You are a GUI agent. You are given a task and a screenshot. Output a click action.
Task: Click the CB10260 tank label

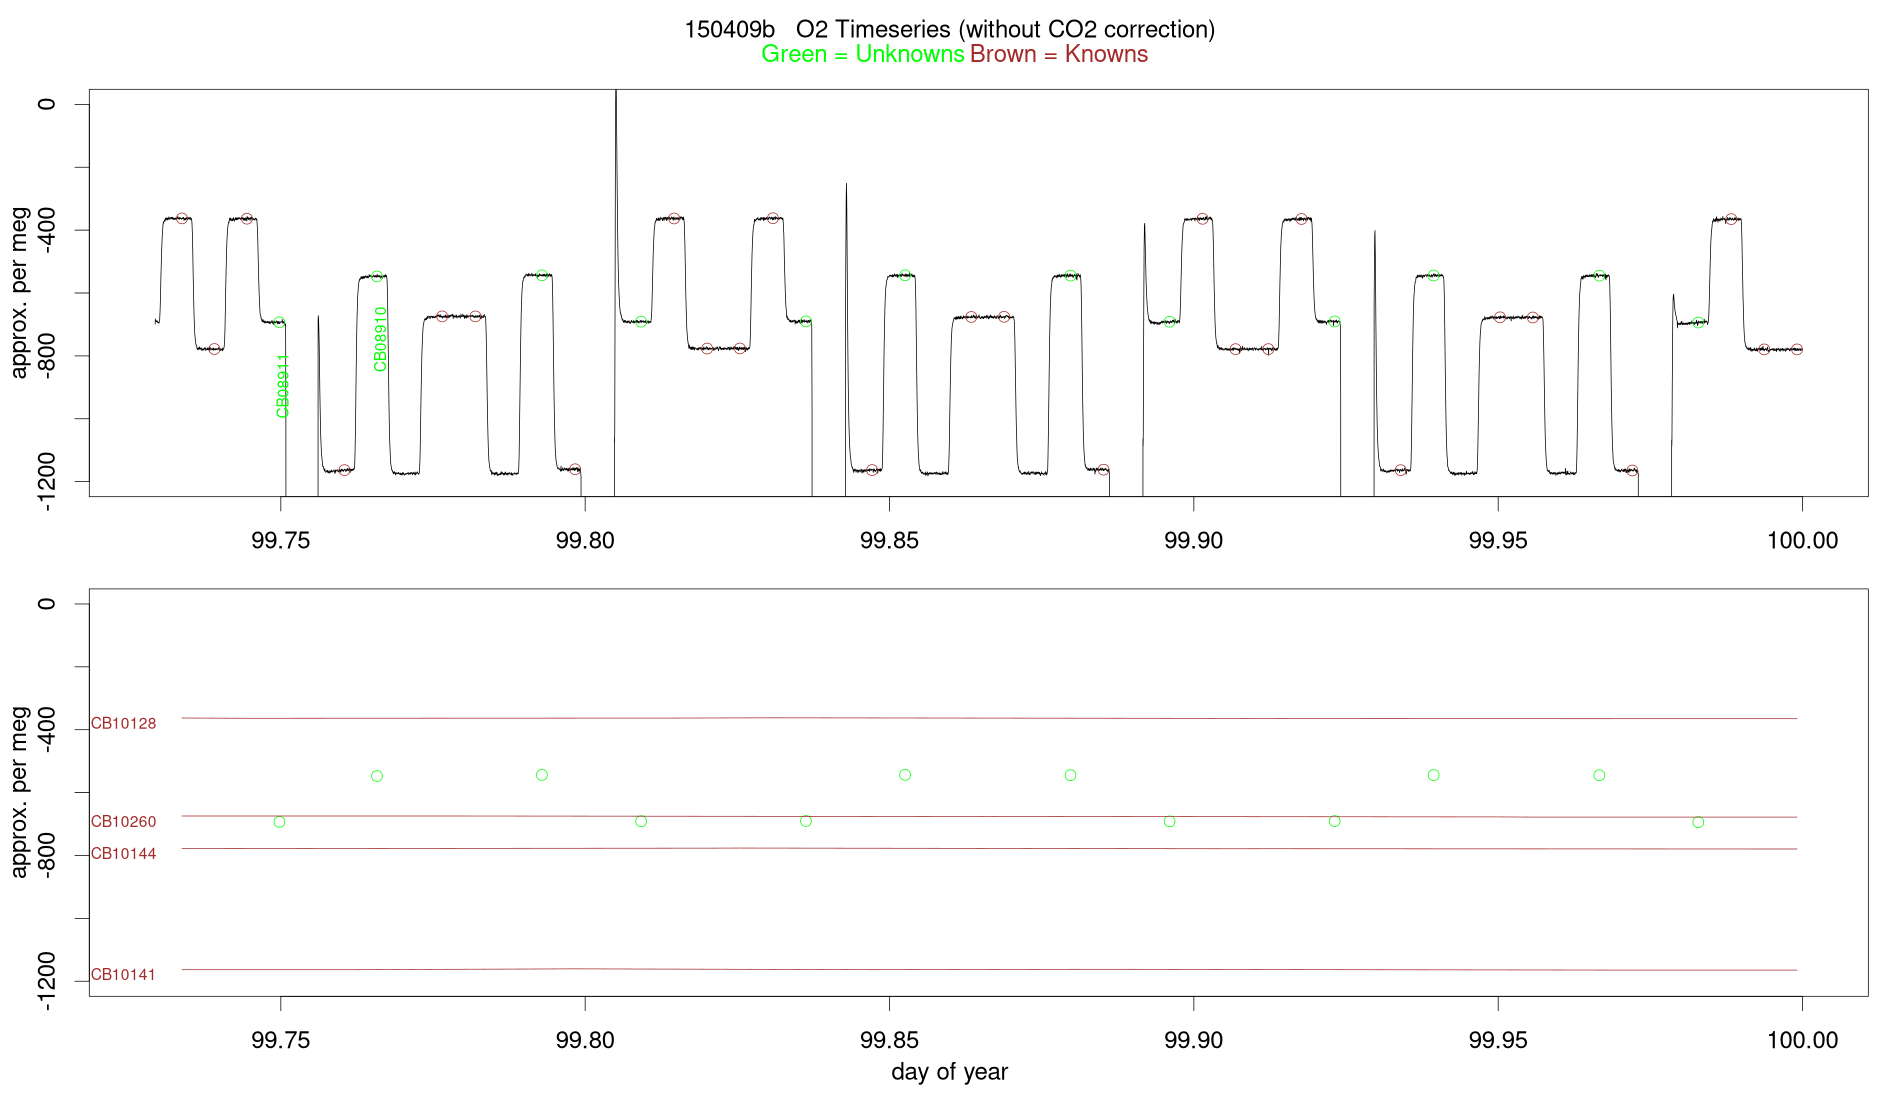coord(124,822)
